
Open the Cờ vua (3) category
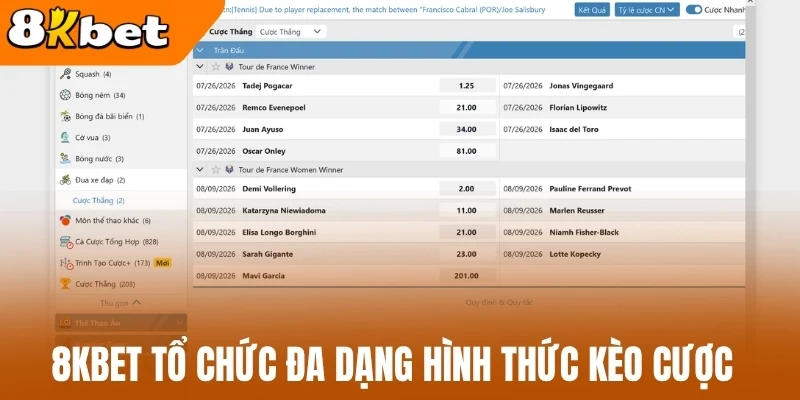pyautogui.click(x=121, y=138)
